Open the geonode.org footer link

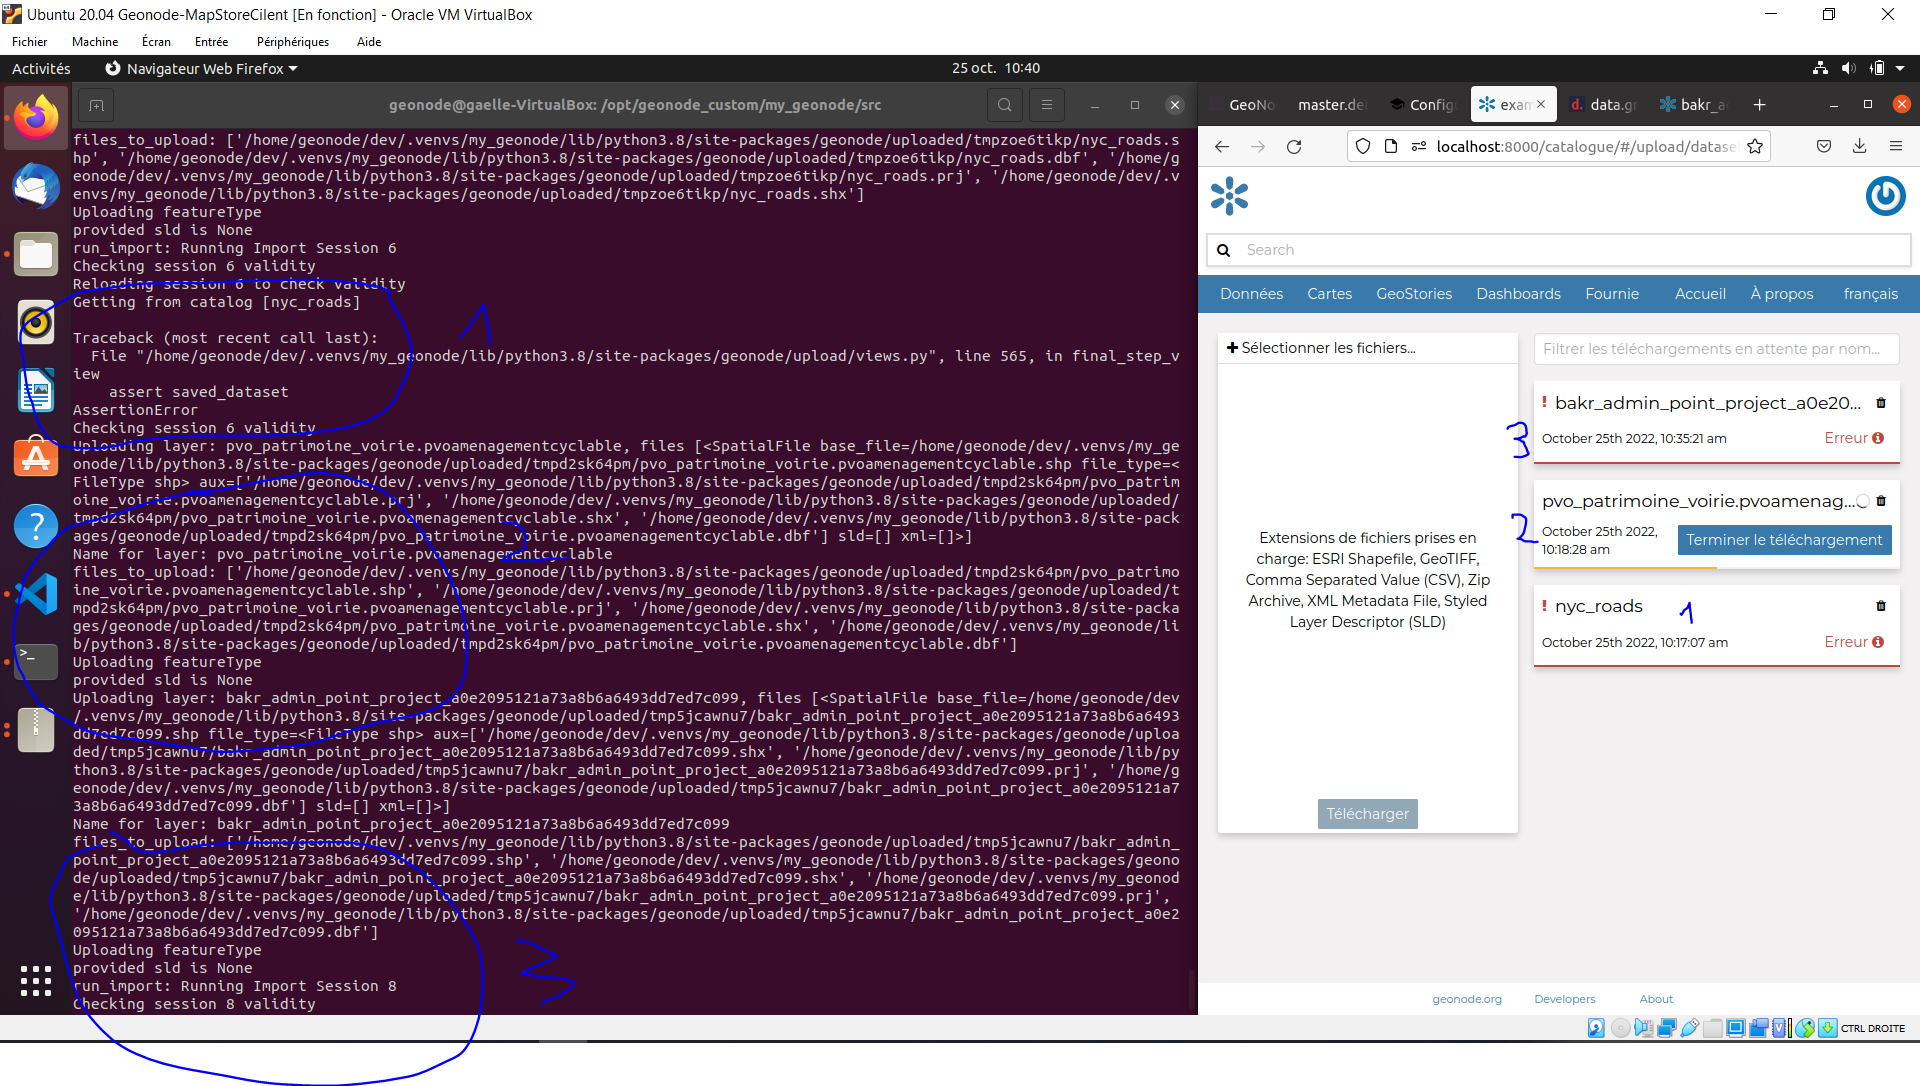(1467, 999)
